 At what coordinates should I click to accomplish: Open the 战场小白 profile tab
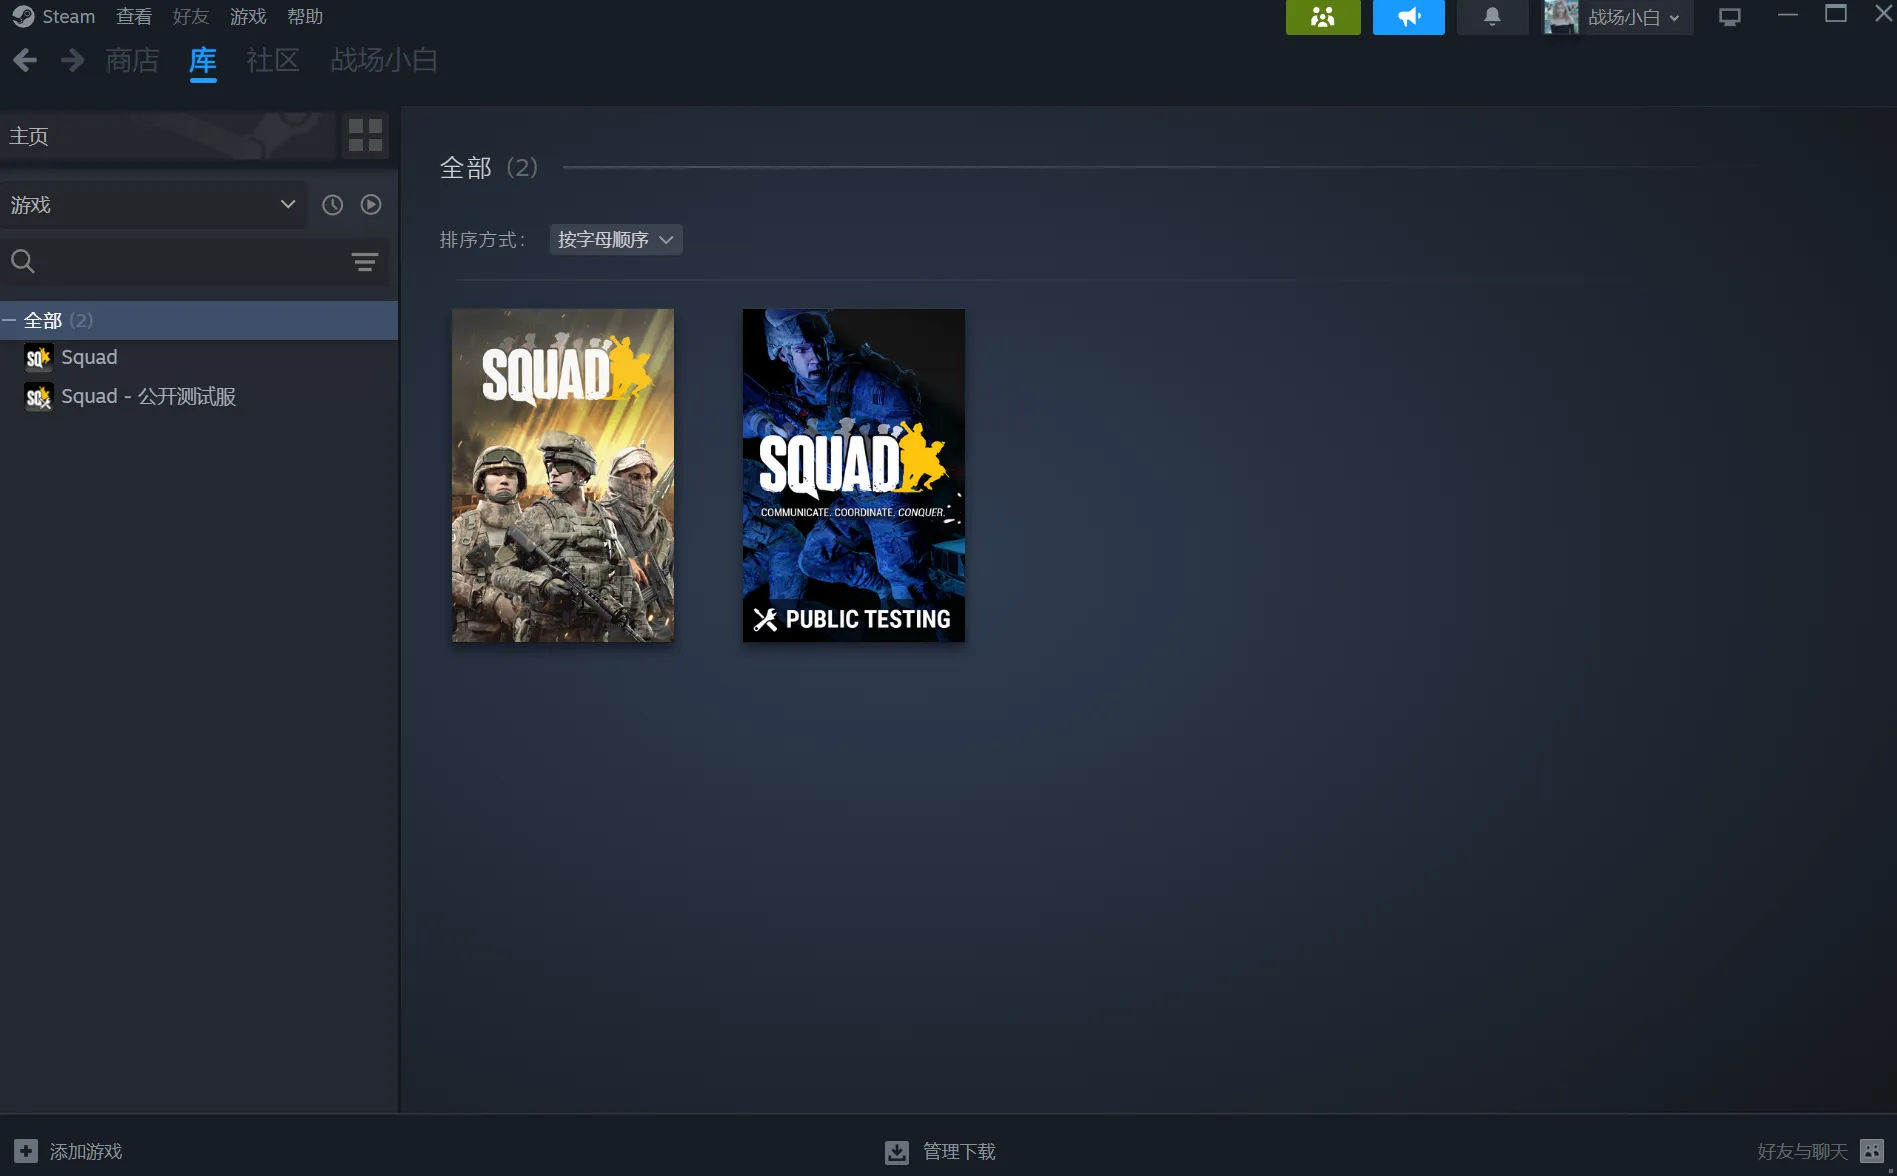coord(384,61)
